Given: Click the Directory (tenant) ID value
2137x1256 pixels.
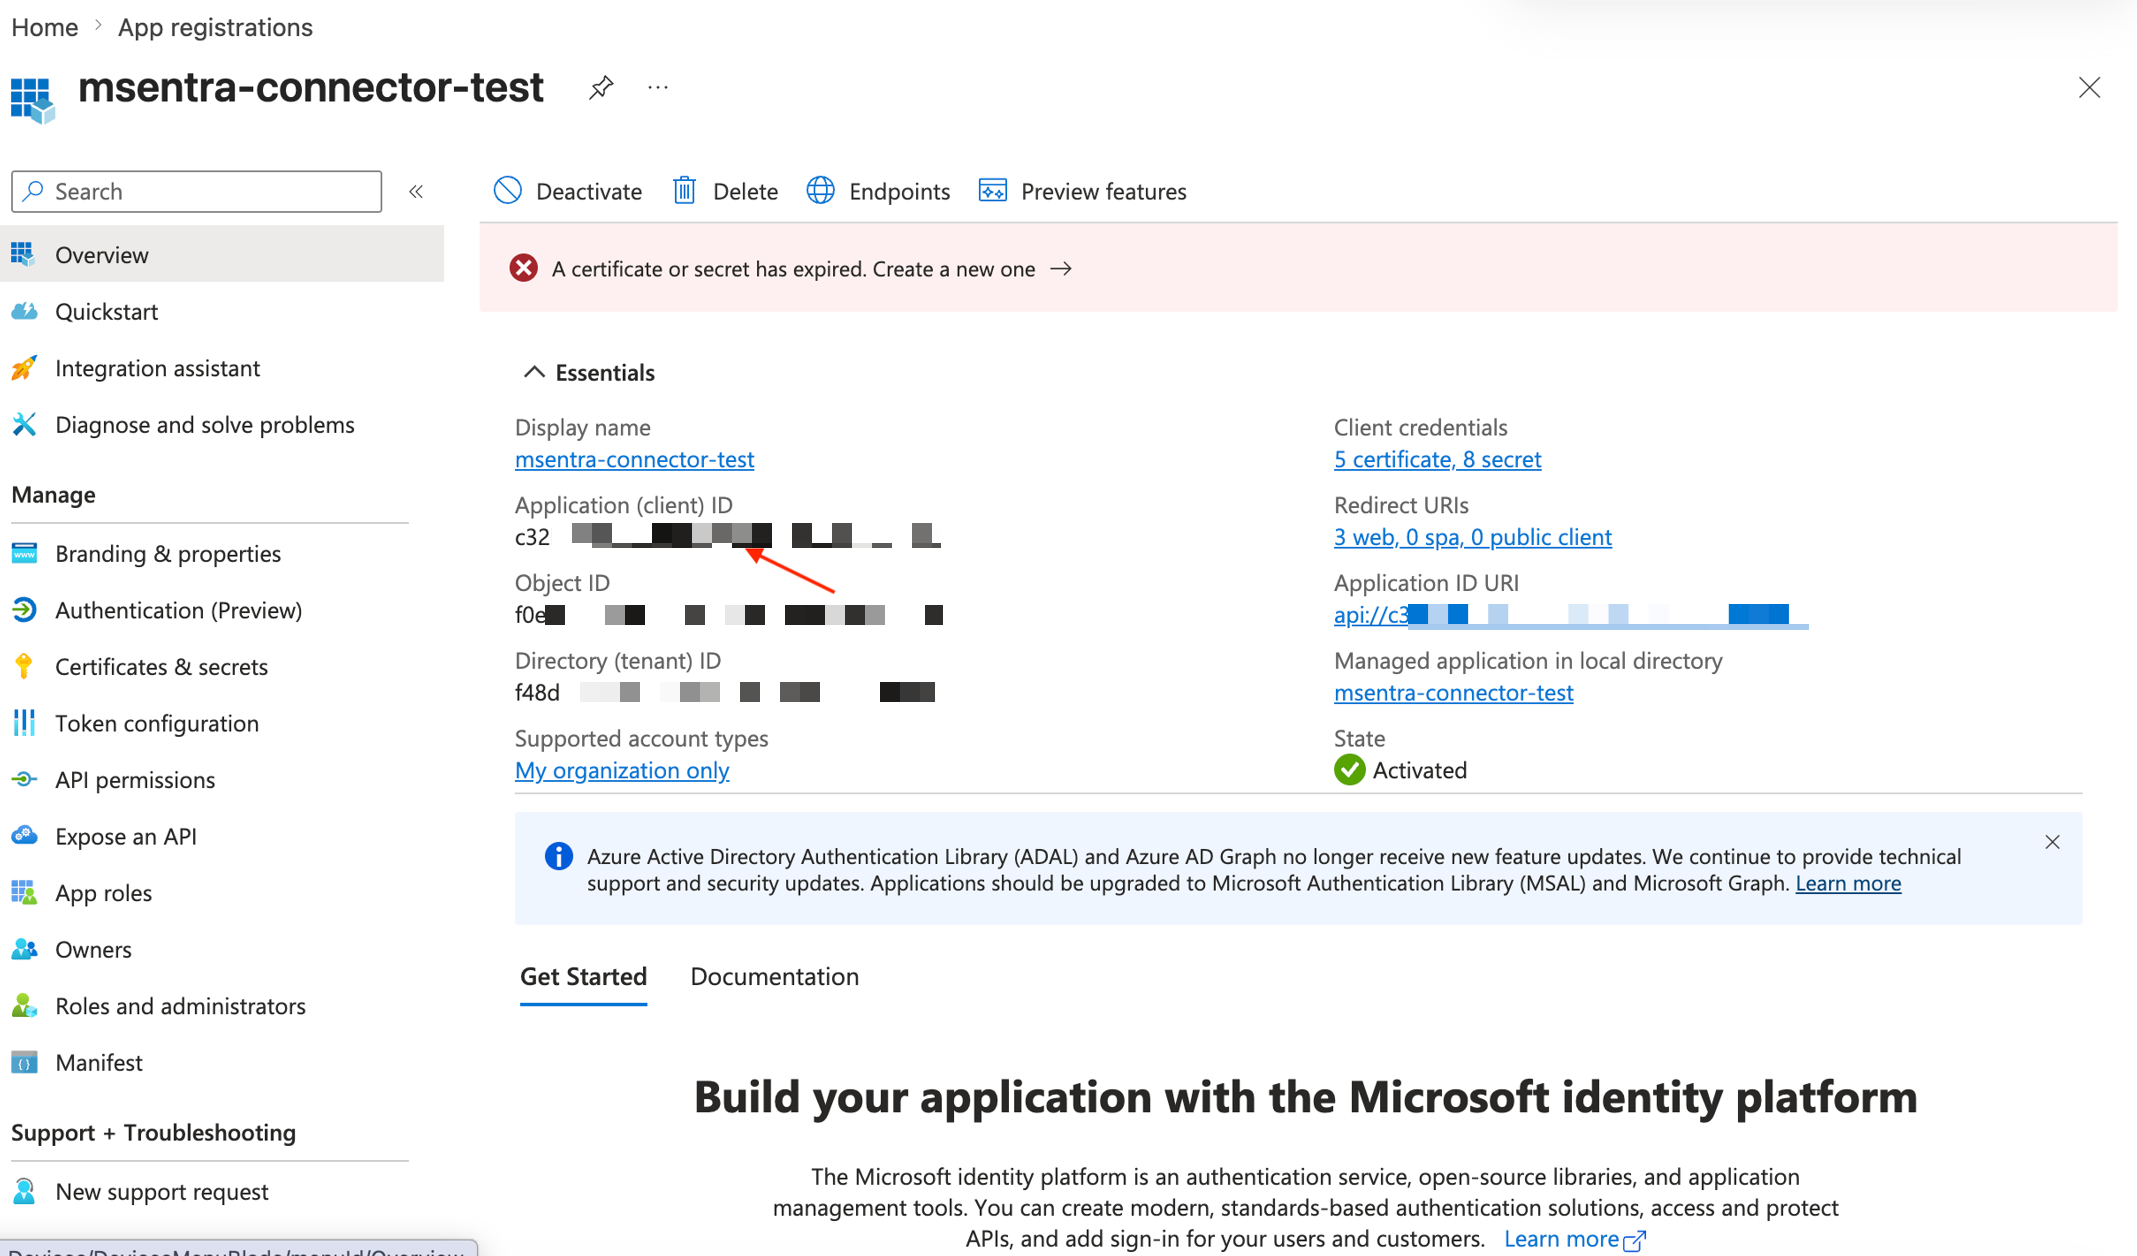Looking at the screenshot, I should [725, 692].
